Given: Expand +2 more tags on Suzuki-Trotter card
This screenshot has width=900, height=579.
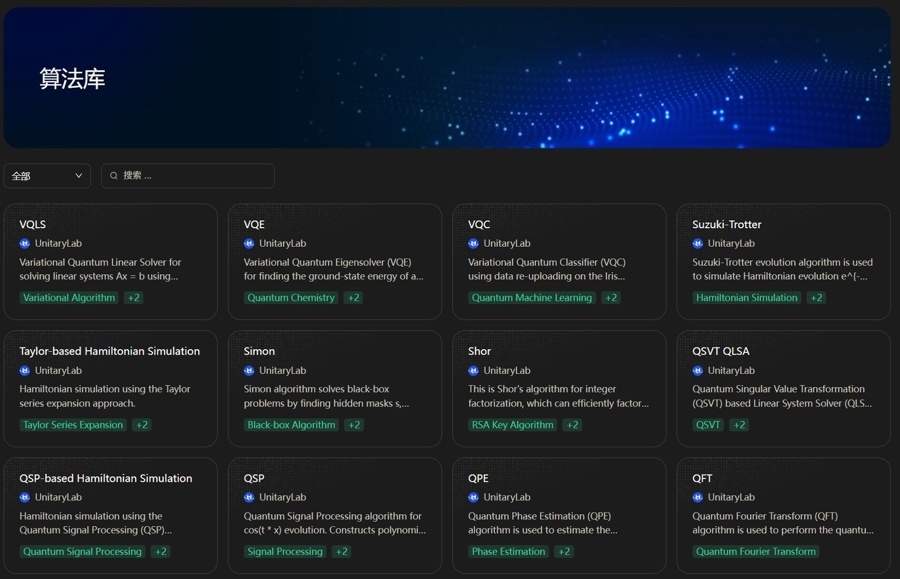Looking at the screenshot, I should click(816, 298).
